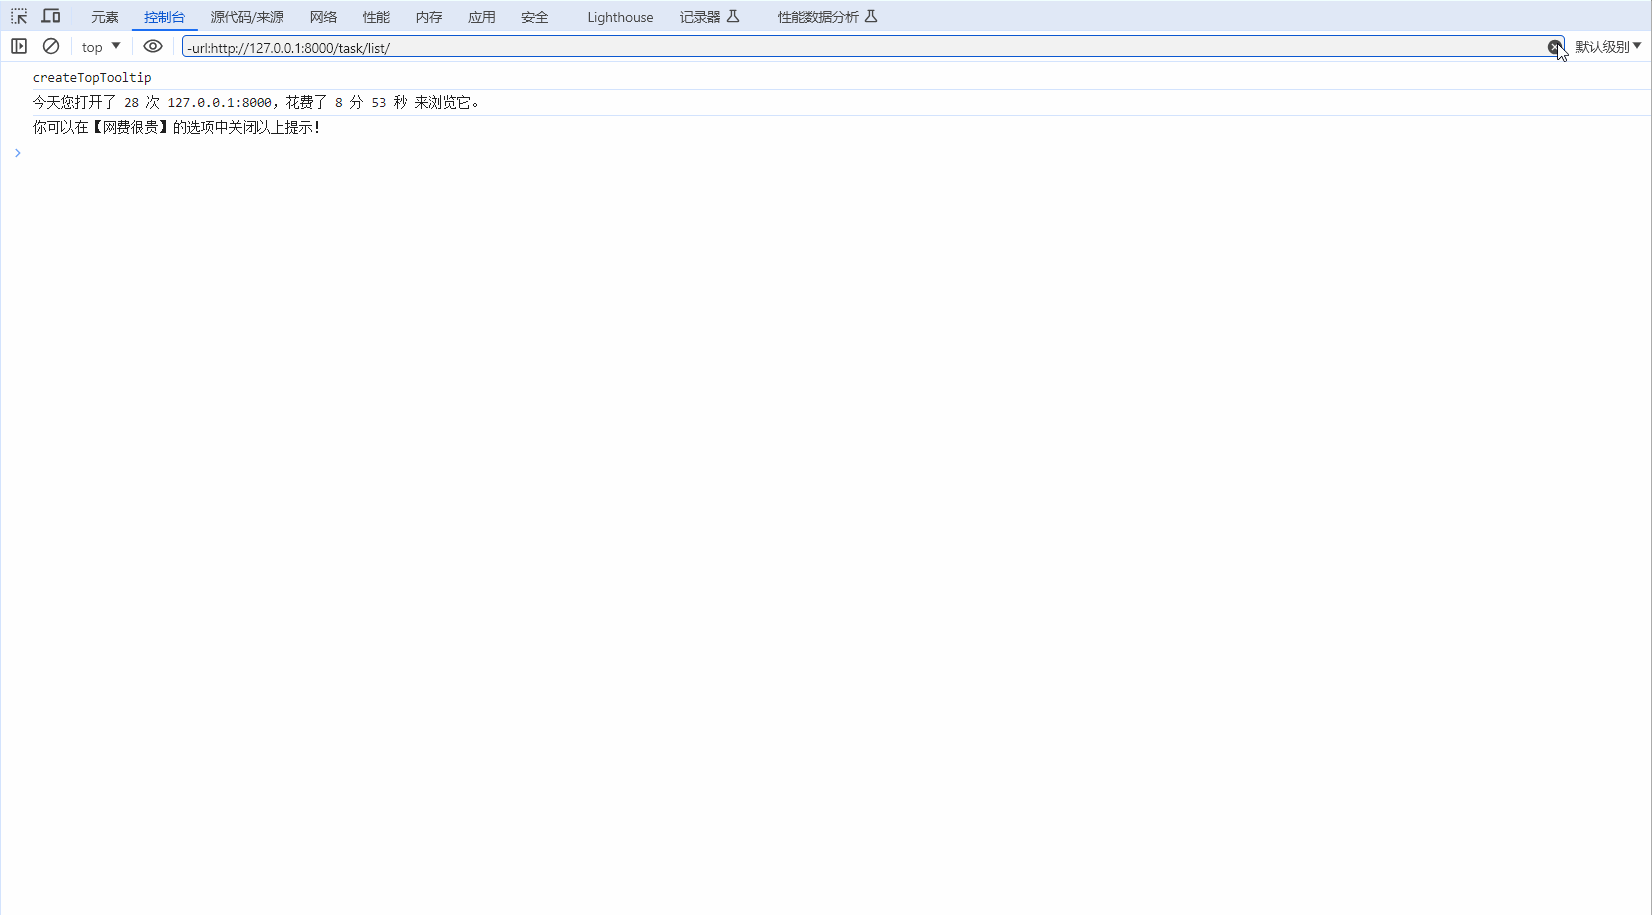Click the log line mentioning 28 次
Screen dimensions: 1652x915
click(x=256, y=102)
